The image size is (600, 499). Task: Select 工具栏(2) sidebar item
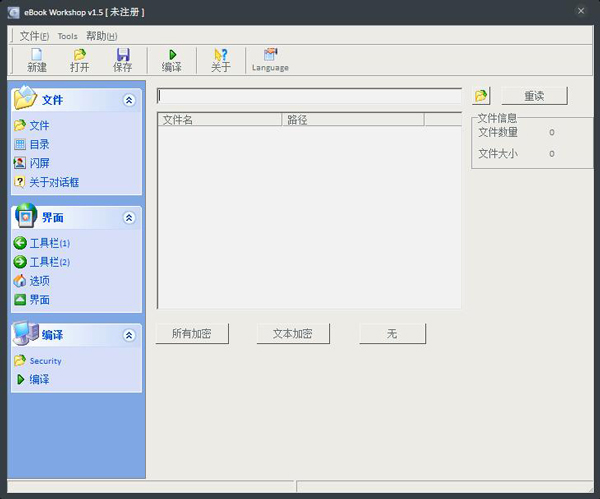pyautogui.click(x=42, y=262)
